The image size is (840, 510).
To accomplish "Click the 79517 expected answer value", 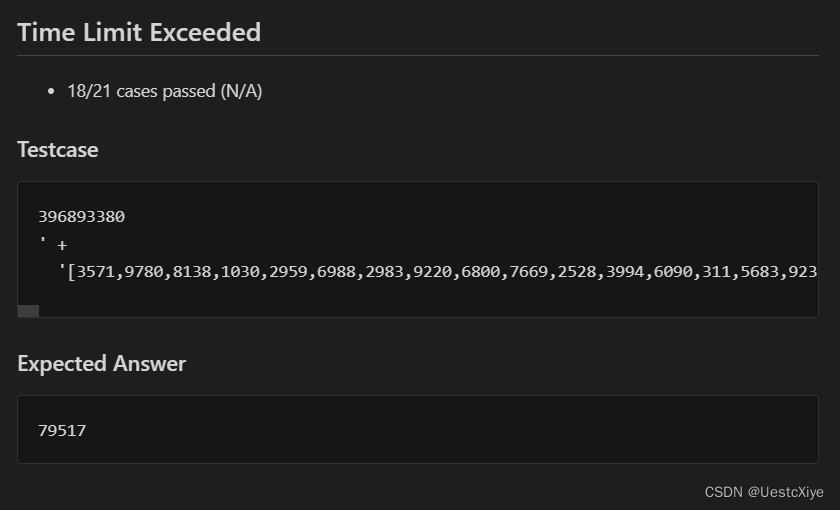I will tap(62, 431).
